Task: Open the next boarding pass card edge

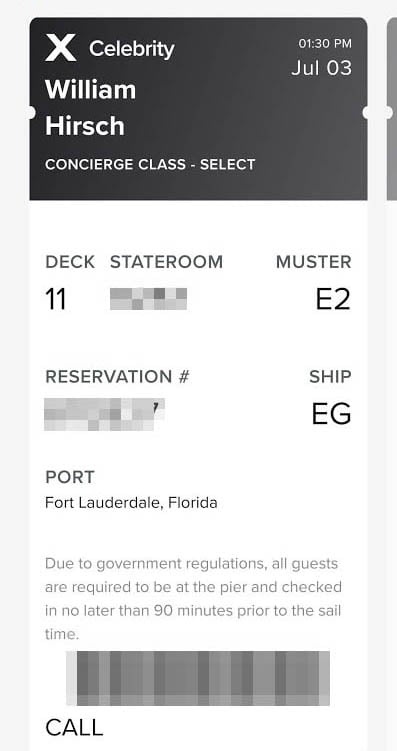Action: click(x=392, y=108)
